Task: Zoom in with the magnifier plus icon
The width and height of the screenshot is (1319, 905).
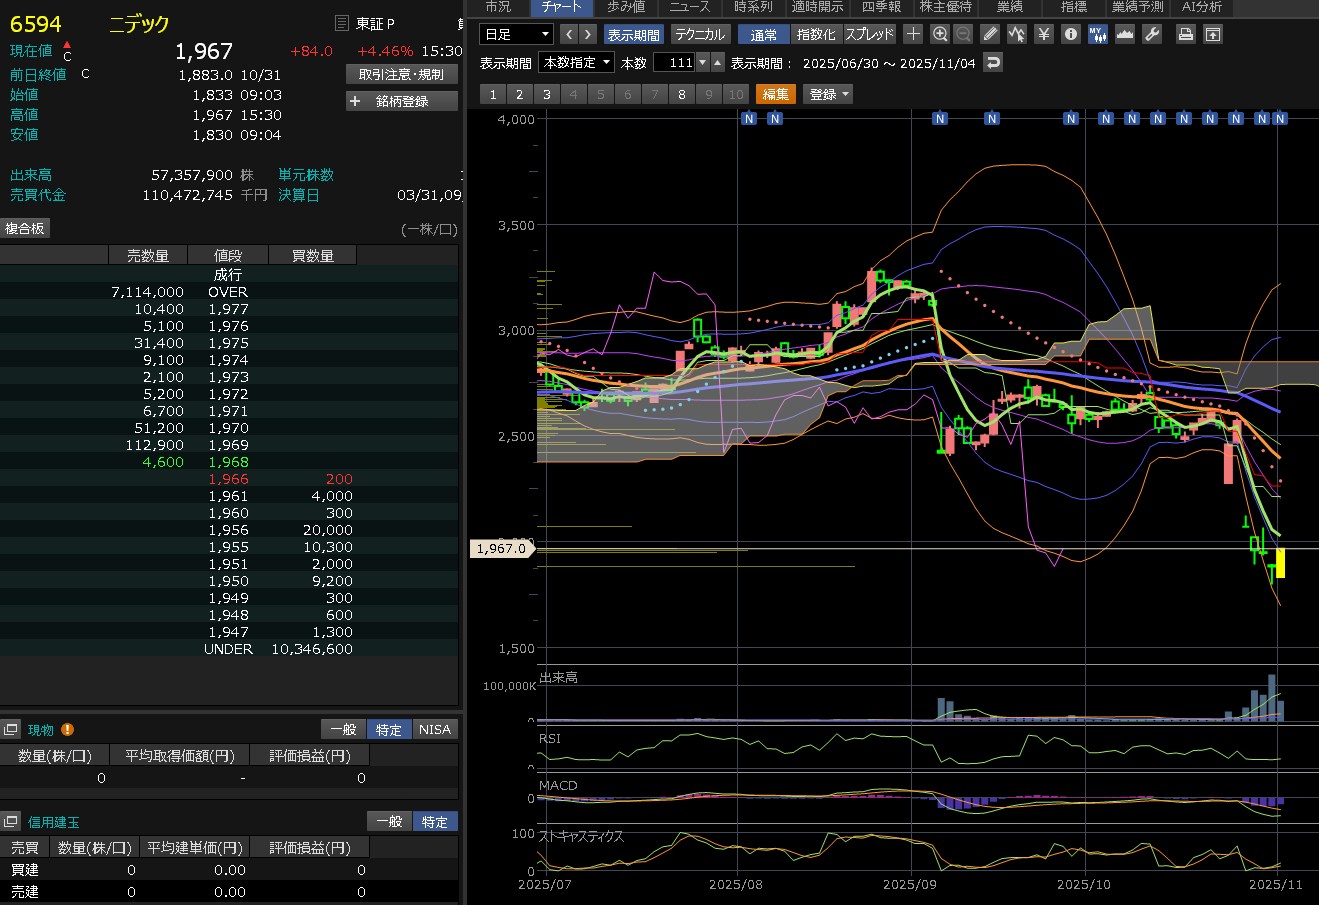Action: pos(939,34)
